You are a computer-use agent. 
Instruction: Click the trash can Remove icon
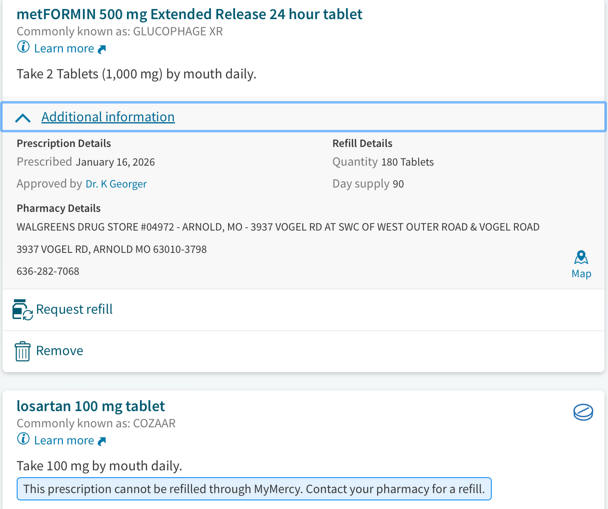(23, 351)
